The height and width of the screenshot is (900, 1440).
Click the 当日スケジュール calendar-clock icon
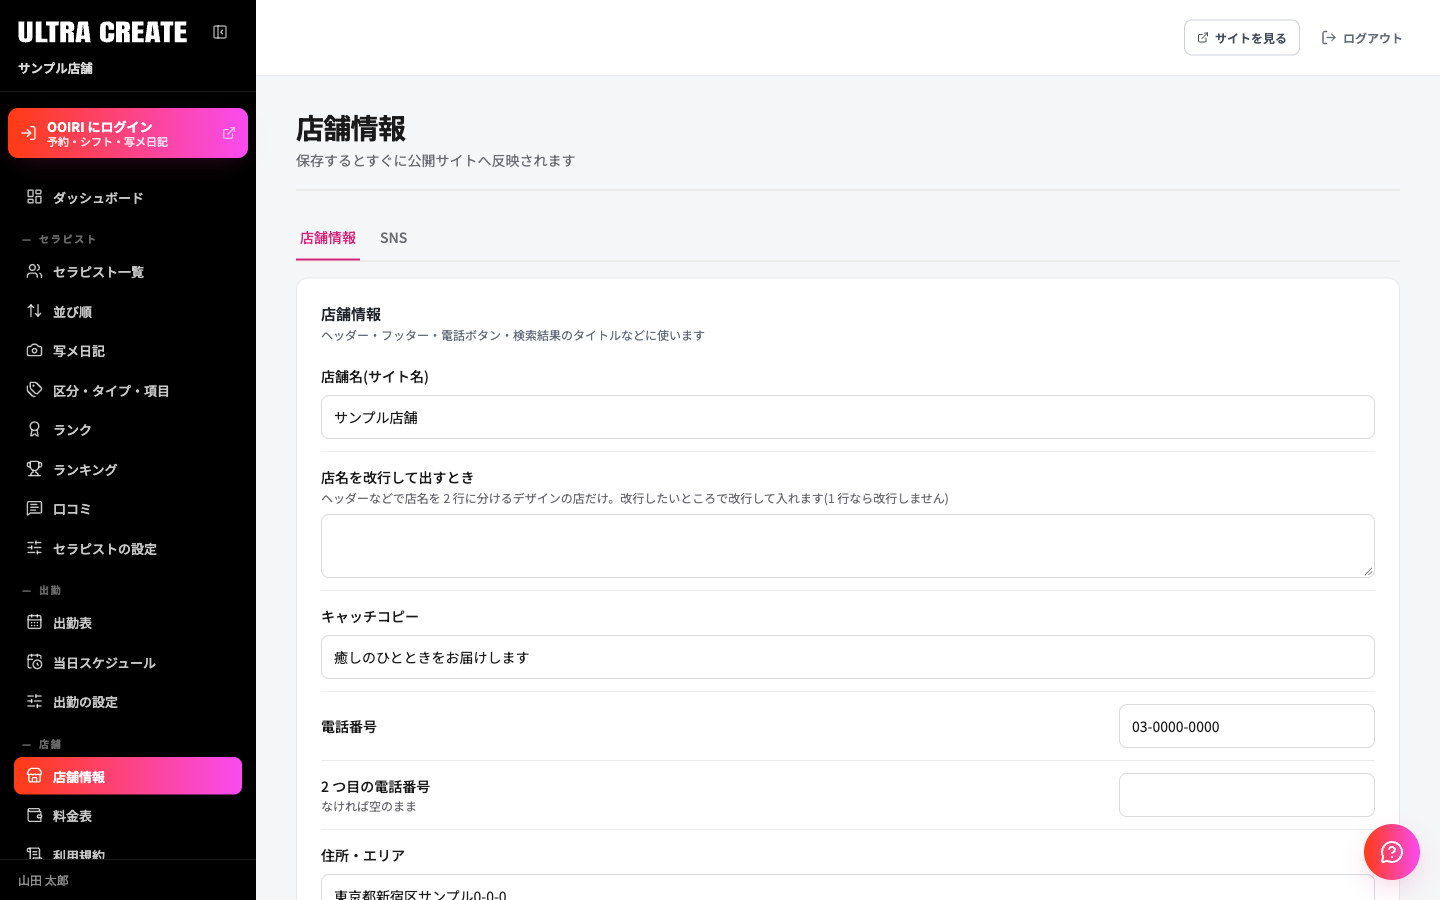(34, 662)
